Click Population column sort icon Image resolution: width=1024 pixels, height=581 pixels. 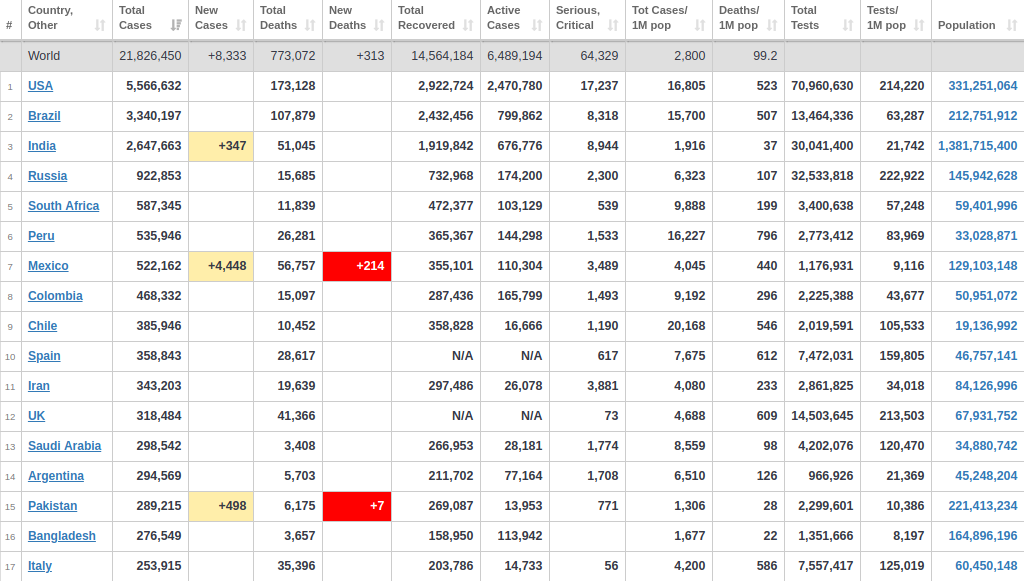click(x=1012, y=25)
